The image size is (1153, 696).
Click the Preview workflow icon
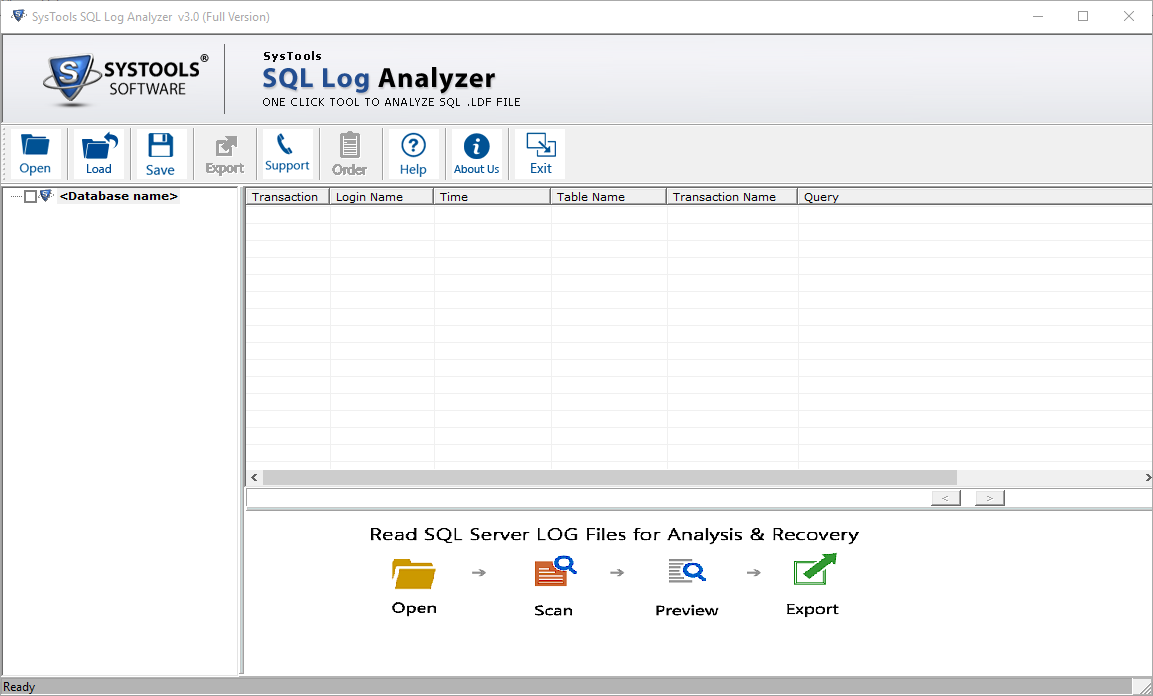click(687, 571)
